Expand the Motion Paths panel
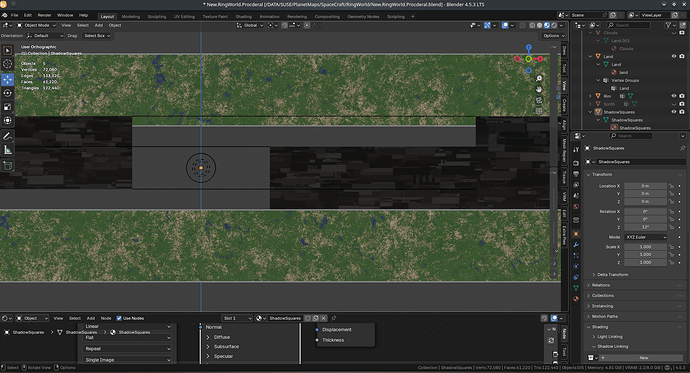690x373 pixels. coord(636,316)
